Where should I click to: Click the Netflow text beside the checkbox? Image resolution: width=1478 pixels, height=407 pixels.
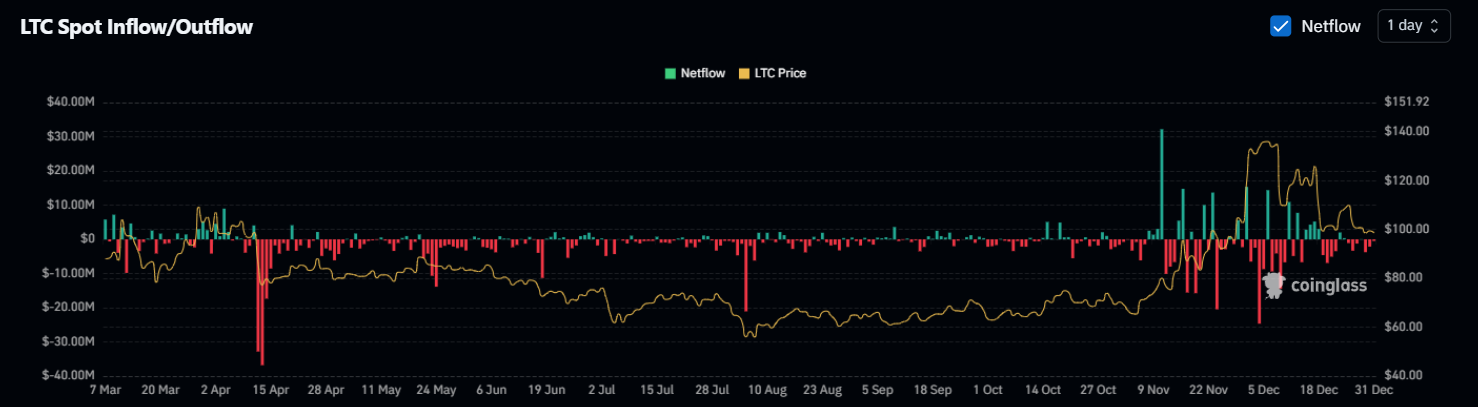pos(1330,26)
